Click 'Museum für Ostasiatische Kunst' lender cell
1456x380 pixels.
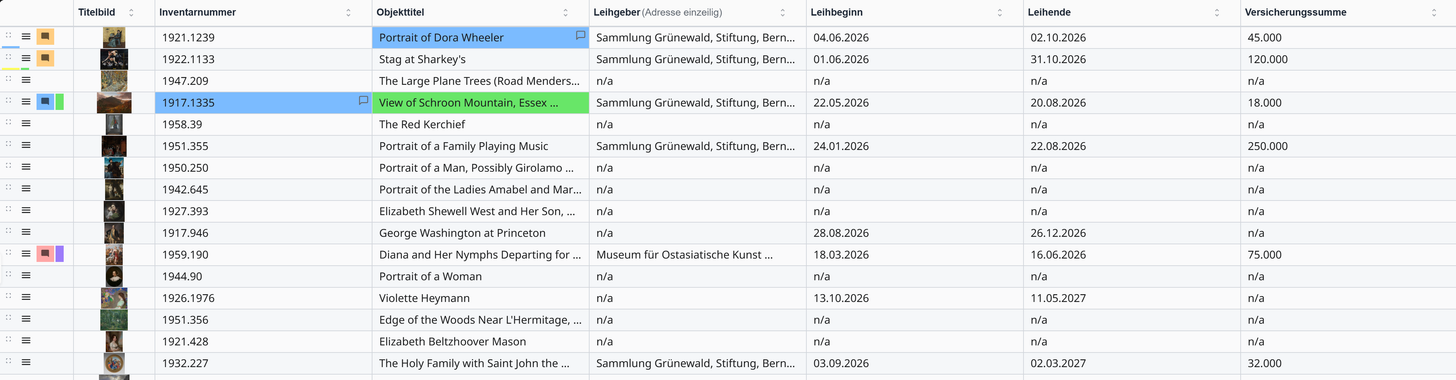pos(698,254)
